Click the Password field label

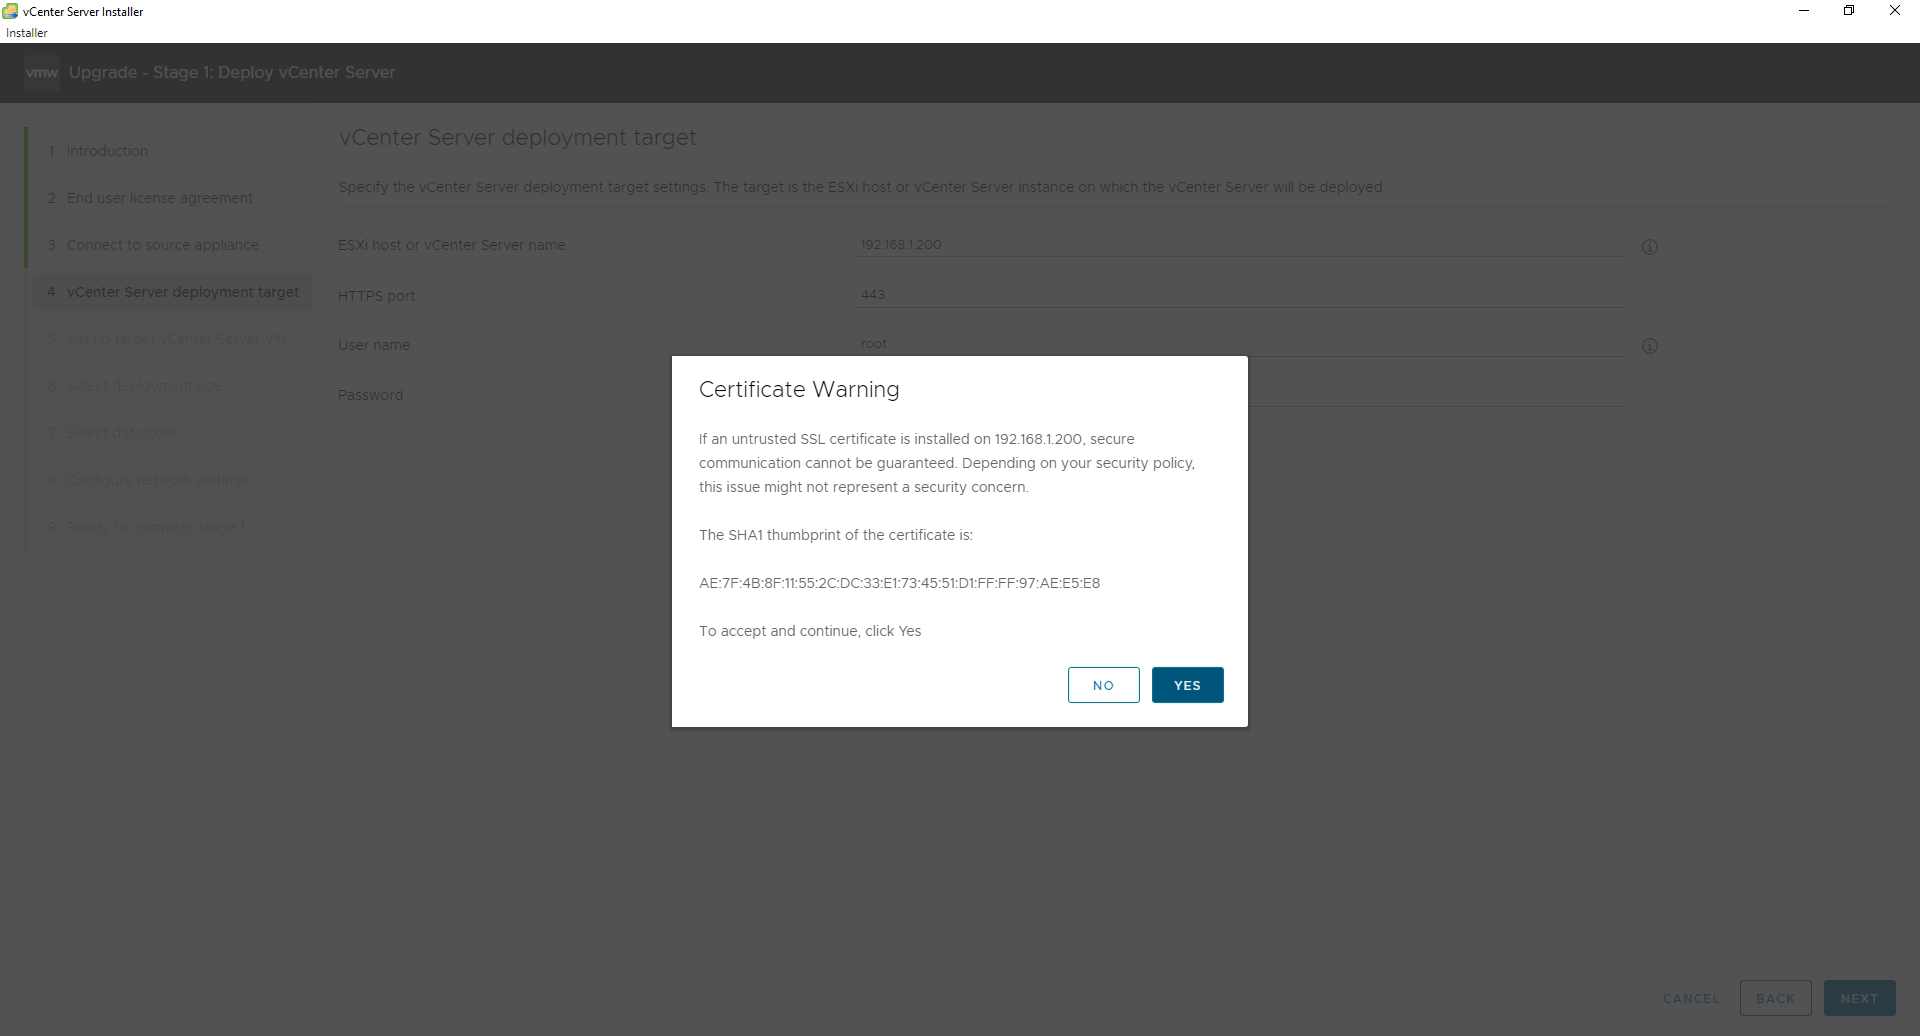[x=370, y=395]
